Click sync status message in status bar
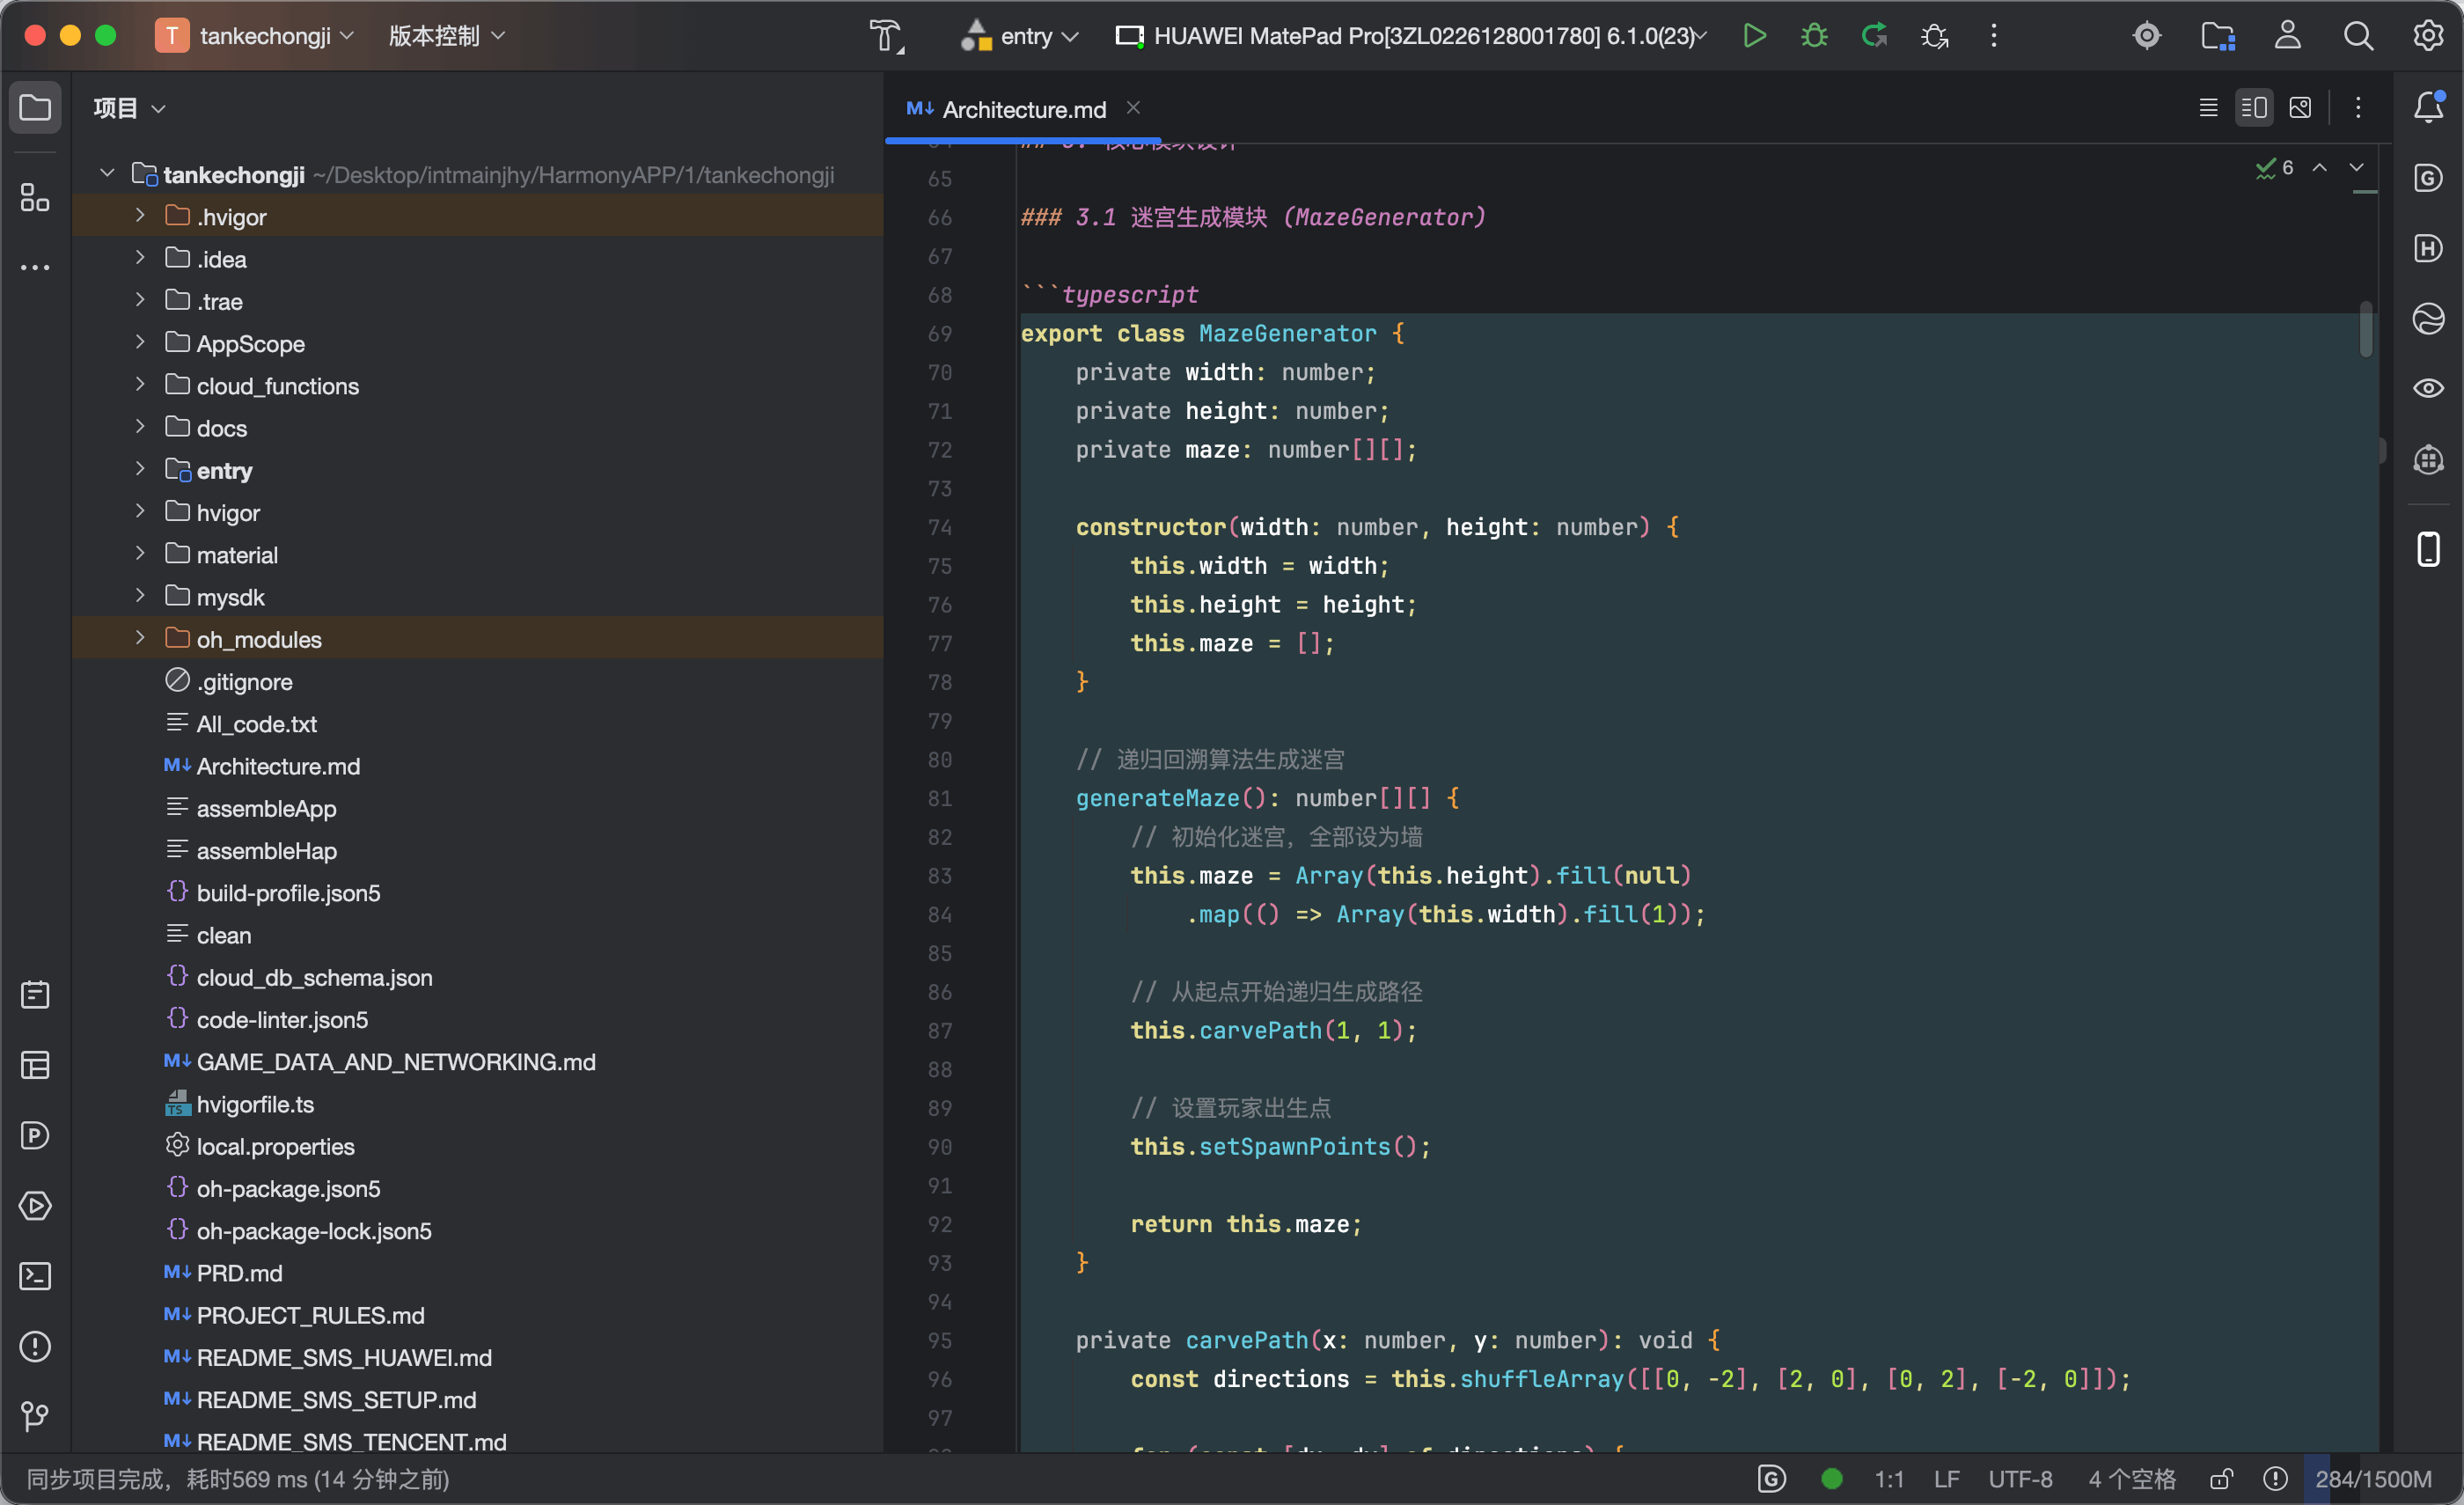Image resolution: width=2464 pixels, height=1505 pixels. coord(238,1478)
